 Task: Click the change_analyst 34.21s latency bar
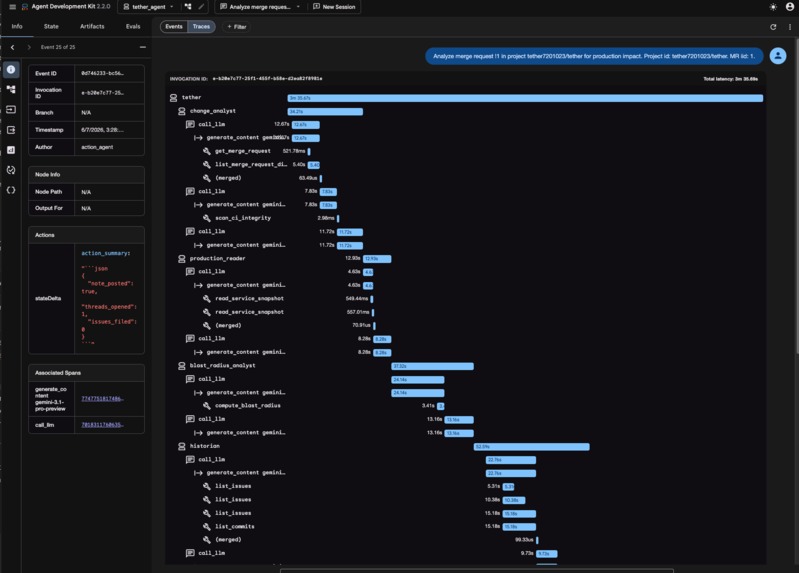coord(325,112)
